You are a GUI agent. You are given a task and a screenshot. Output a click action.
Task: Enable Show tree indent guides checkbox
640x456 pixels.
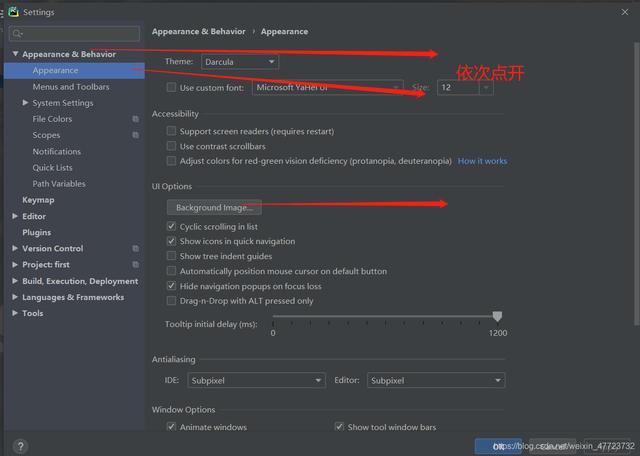coord(172,256)
